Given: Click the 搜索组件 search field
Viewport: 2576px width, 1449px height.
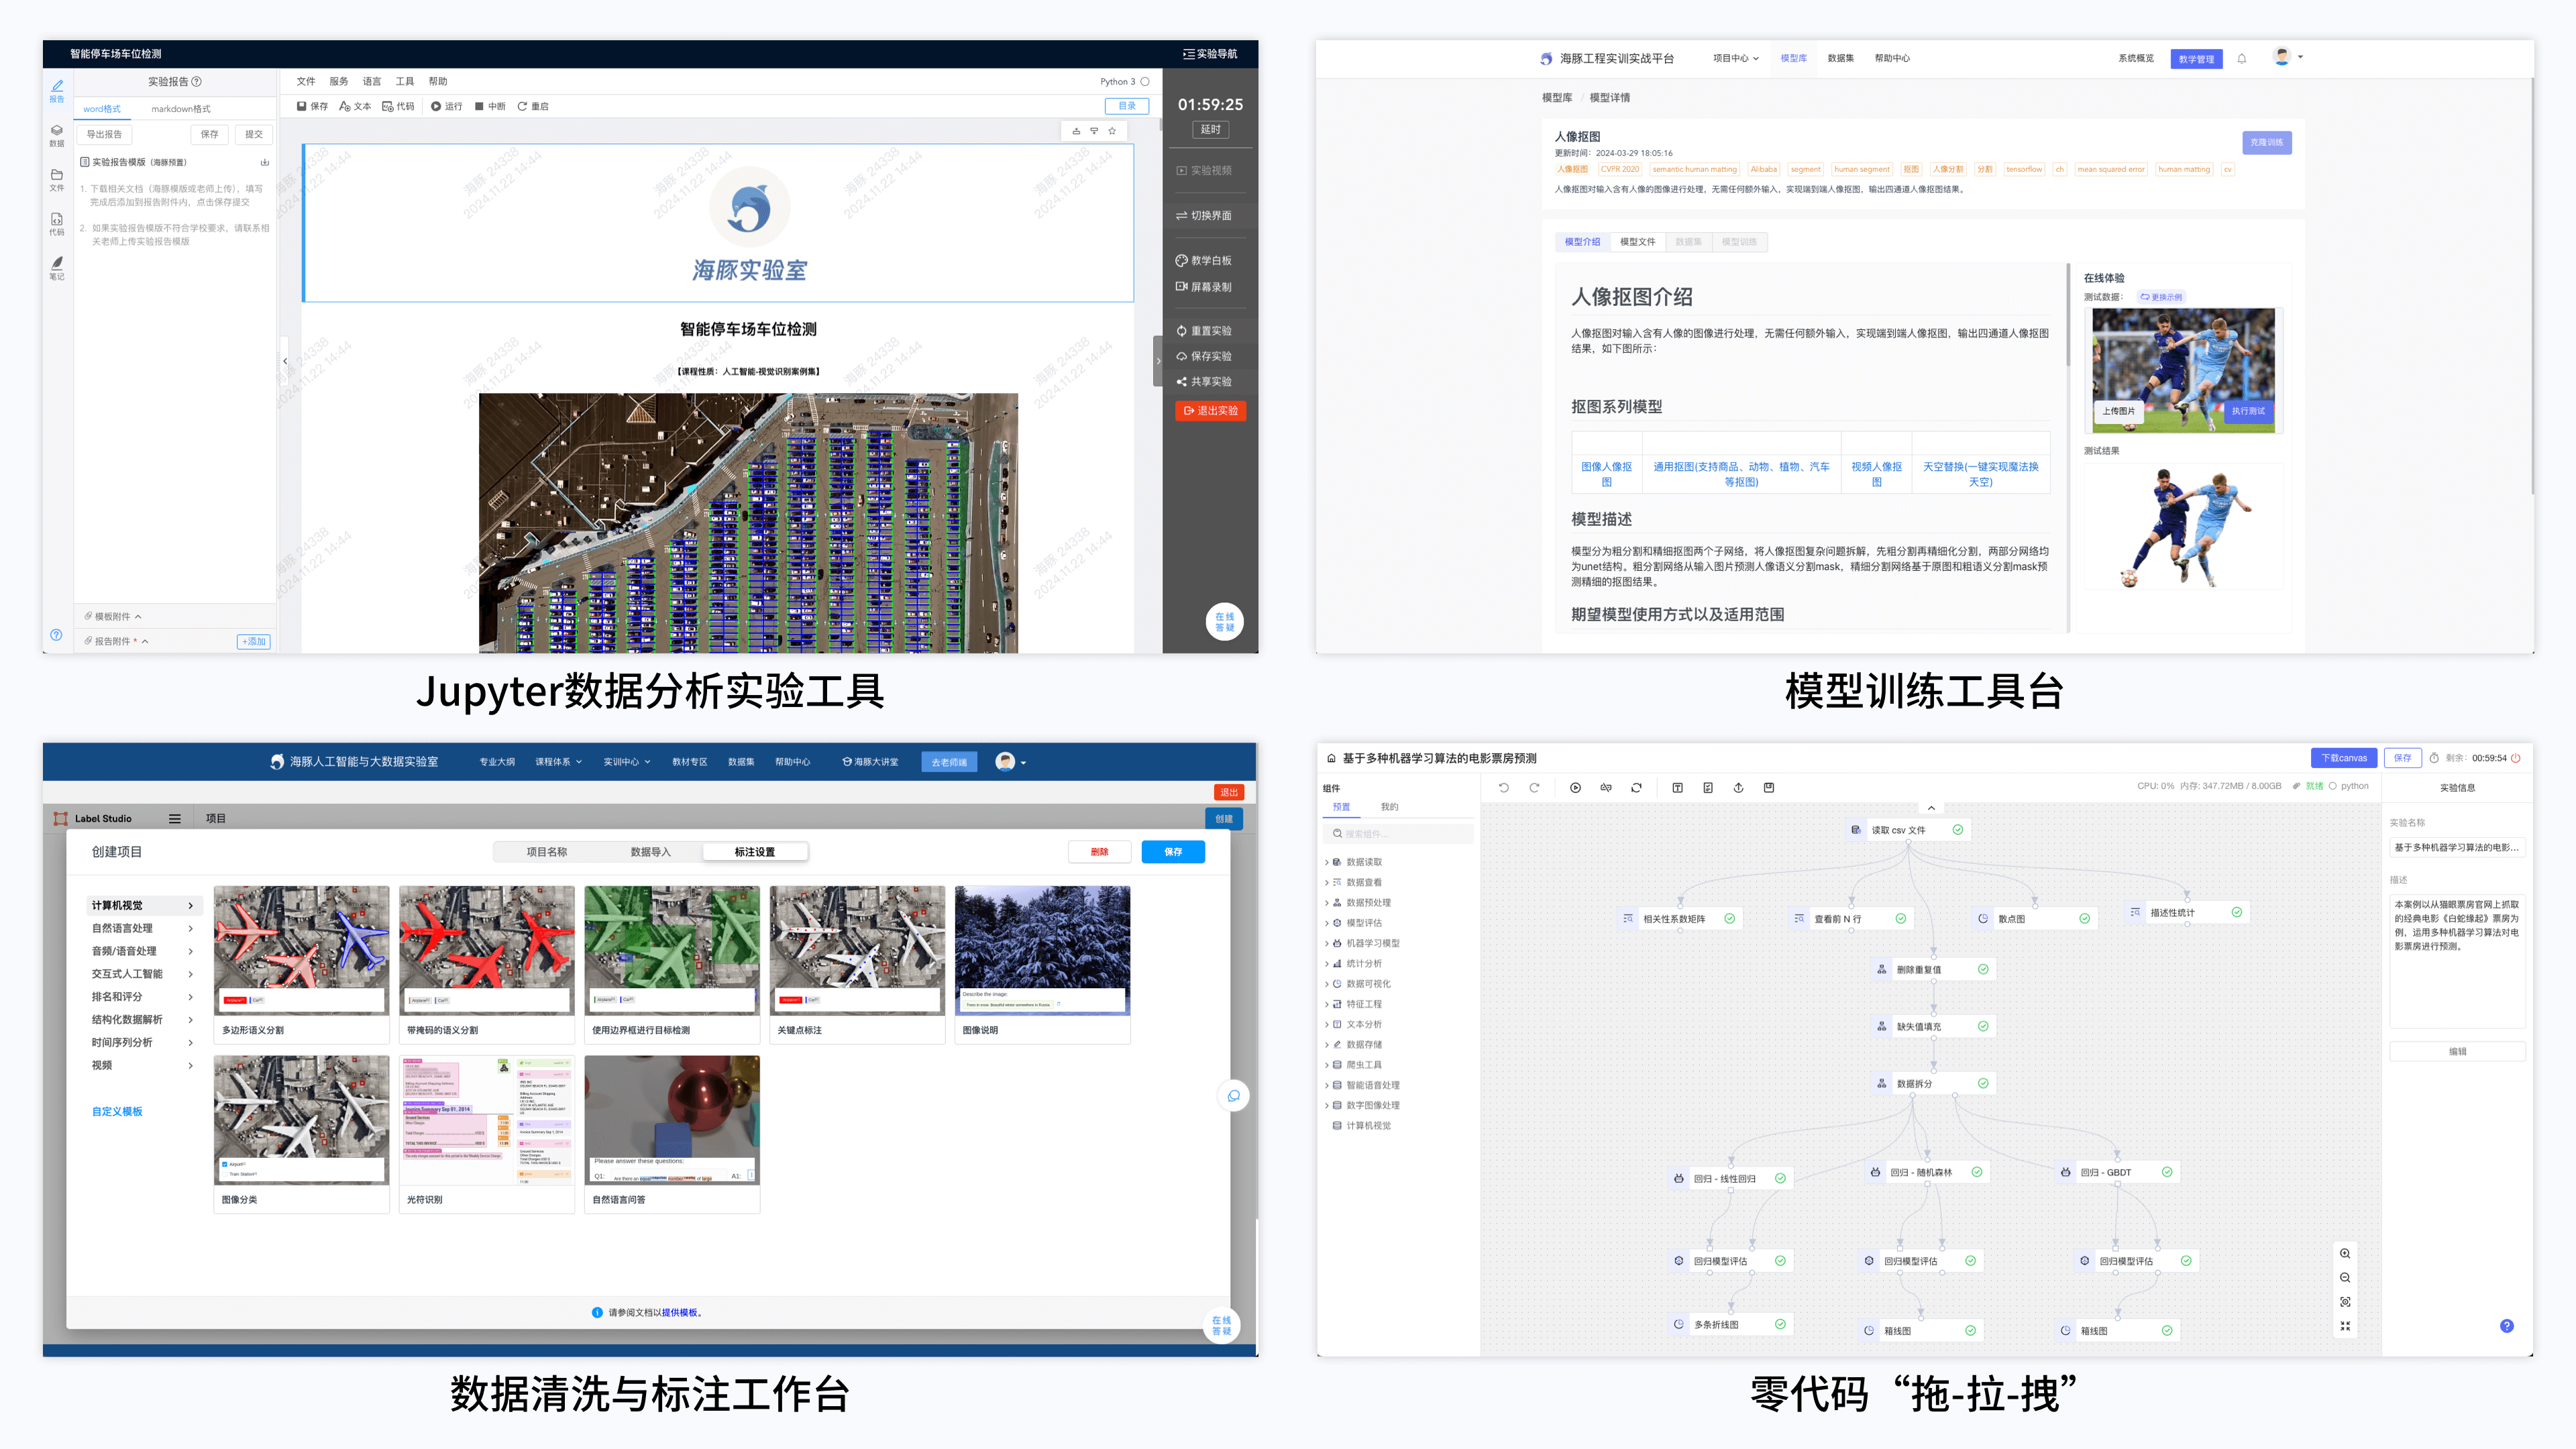Looking at the screenshot, I should (x=1397, y=834).
